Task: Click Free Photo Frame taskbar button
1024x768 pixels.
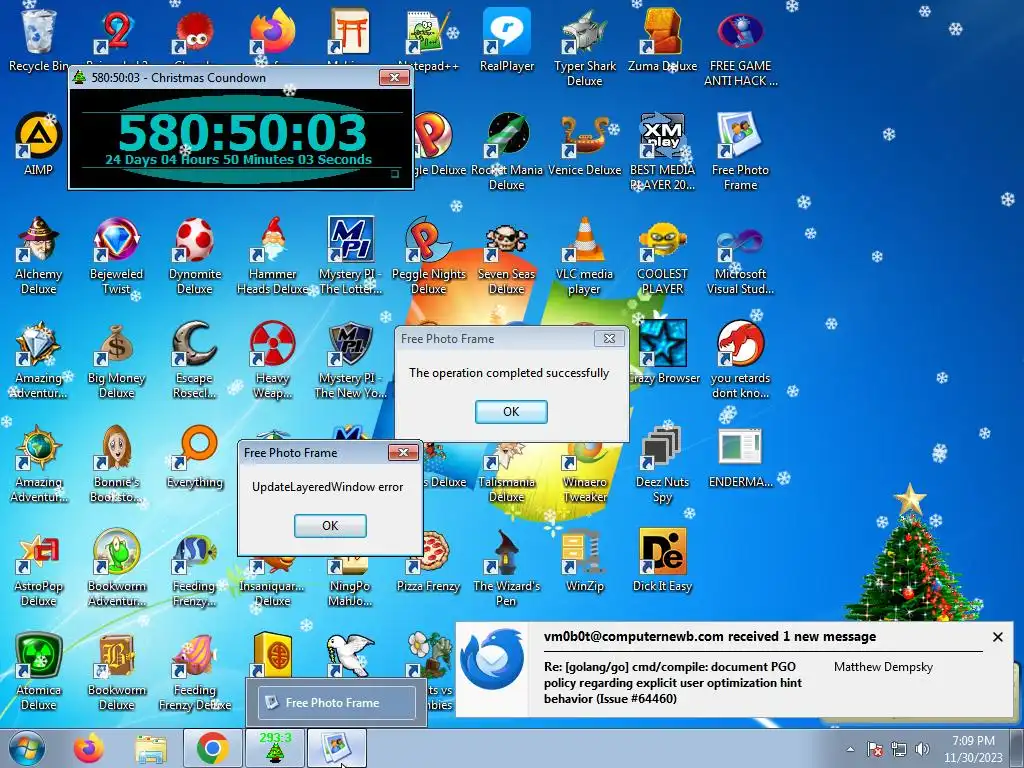Action: tap(336, 748)
